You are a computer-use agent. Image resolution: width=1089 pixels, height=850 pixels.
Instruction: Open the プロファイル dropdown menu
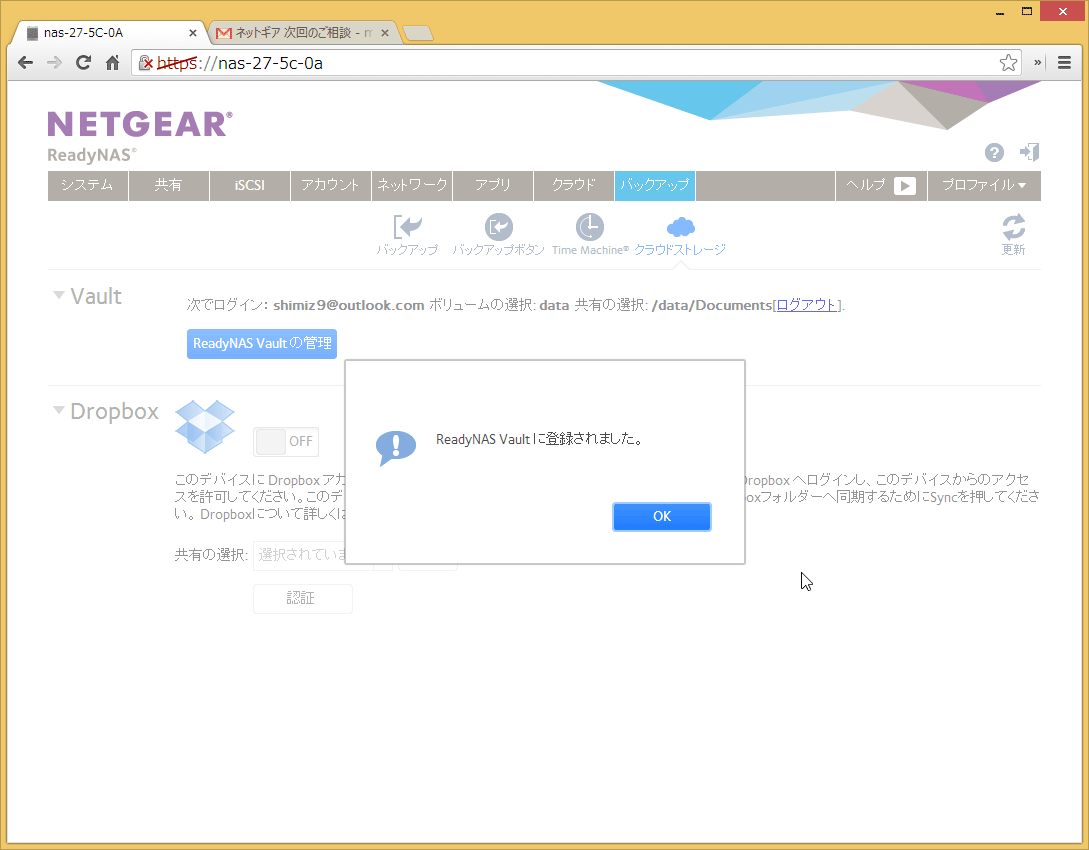pyautogui.click(x=984, y=185)
